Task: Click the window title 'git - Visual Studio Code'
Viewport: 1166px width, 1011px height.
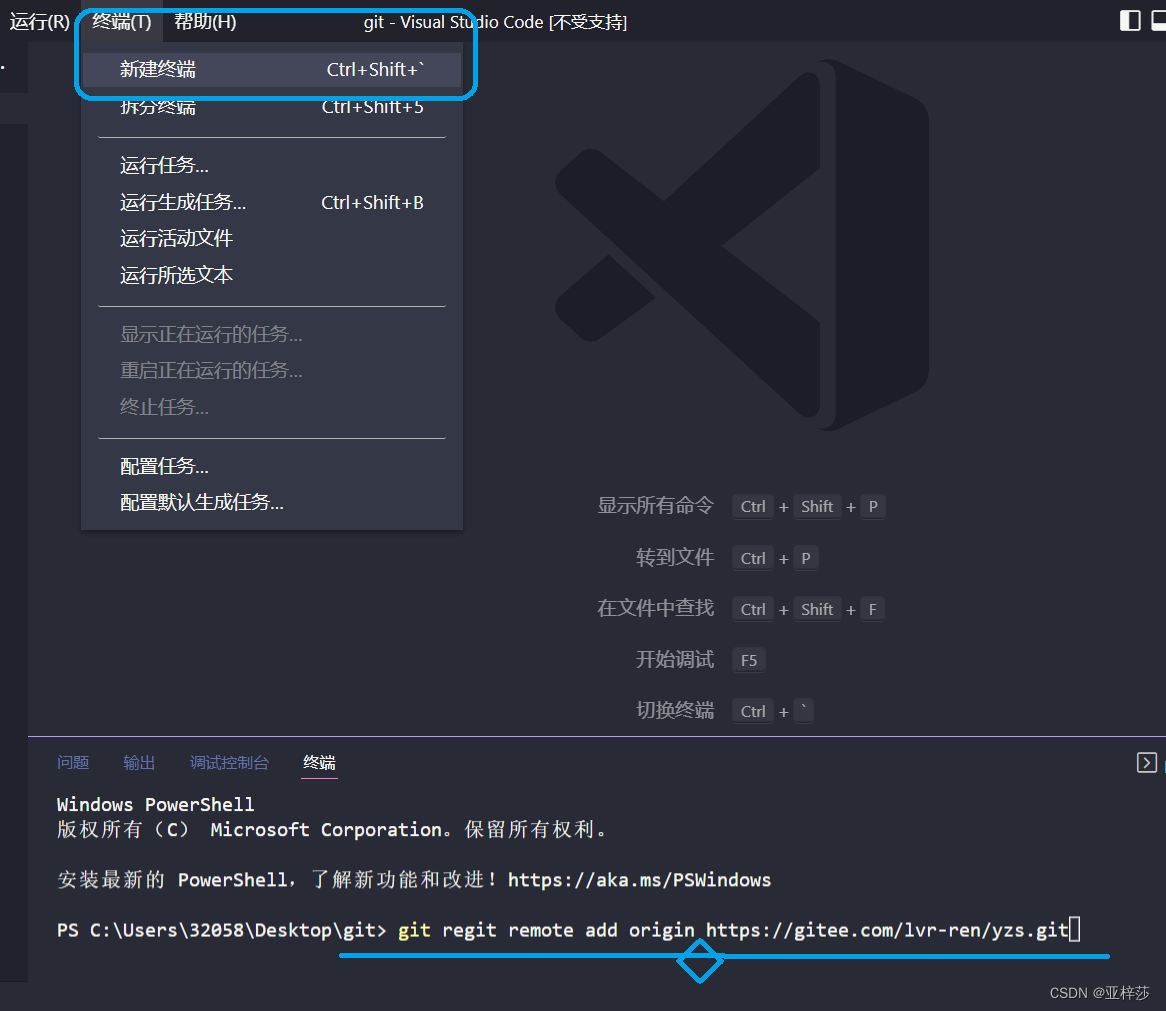Action: 454,22
